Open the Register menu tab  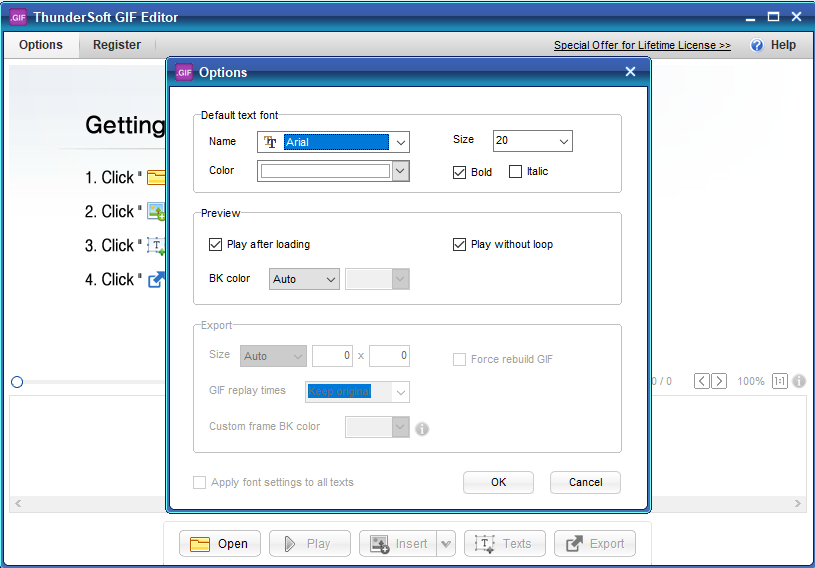click(117, 45)
